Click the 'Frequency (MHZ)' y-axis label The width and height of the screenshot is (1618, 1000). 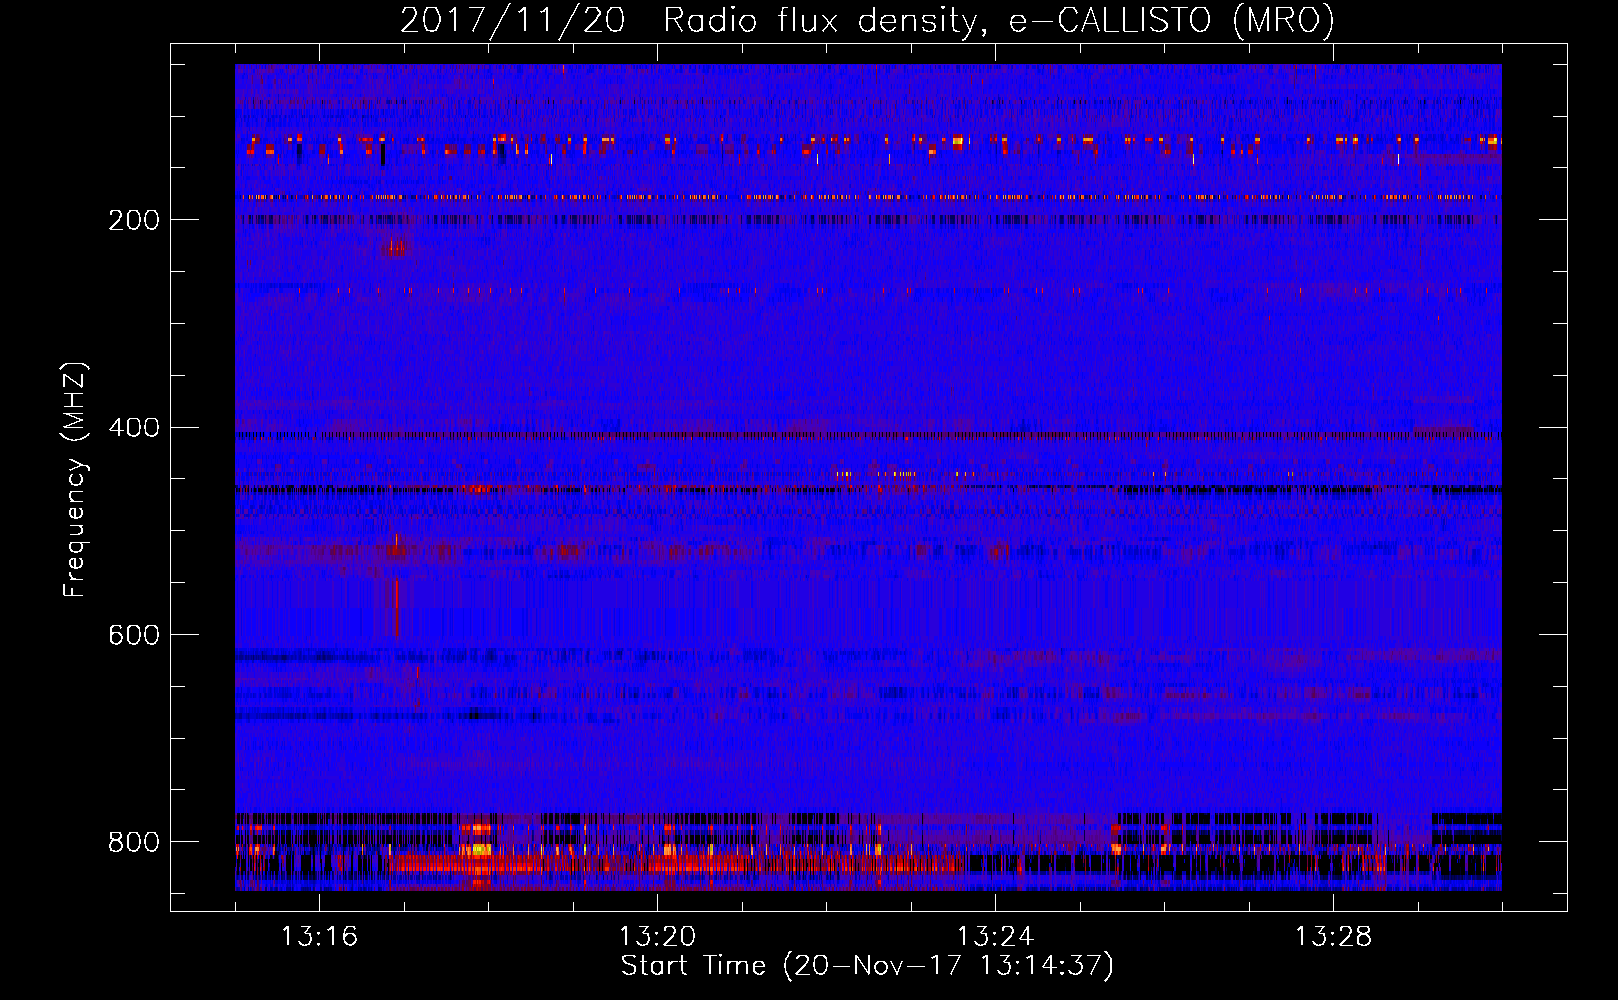click(75, 479)
